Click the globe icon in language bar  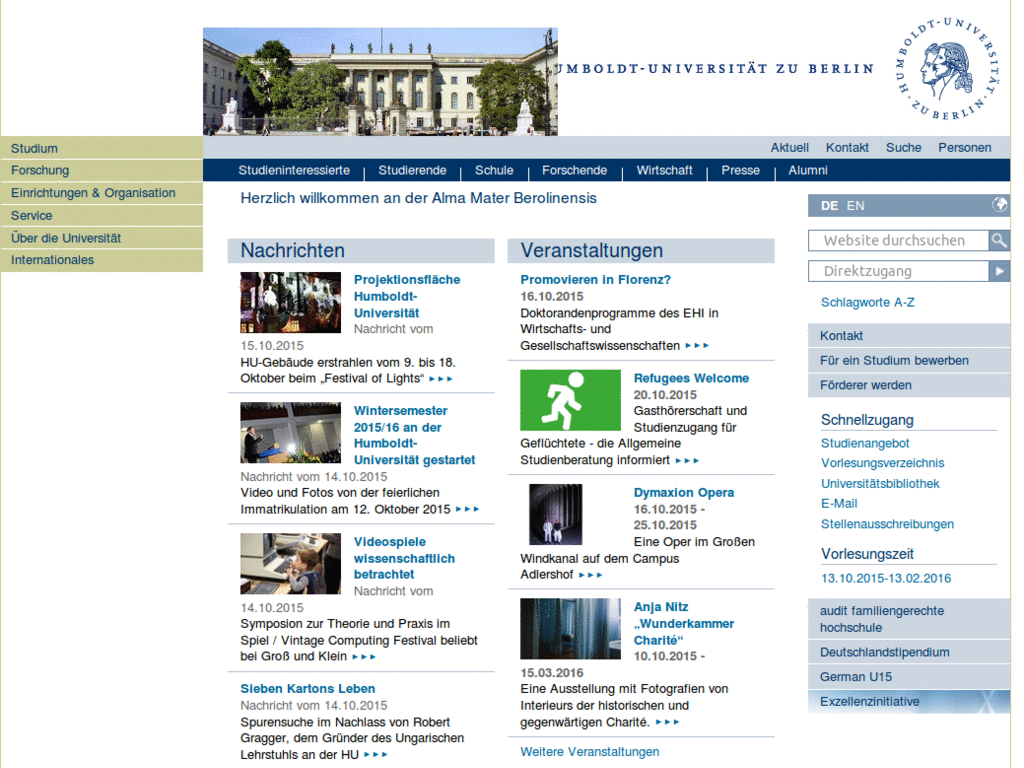[x=1000, y=204]
